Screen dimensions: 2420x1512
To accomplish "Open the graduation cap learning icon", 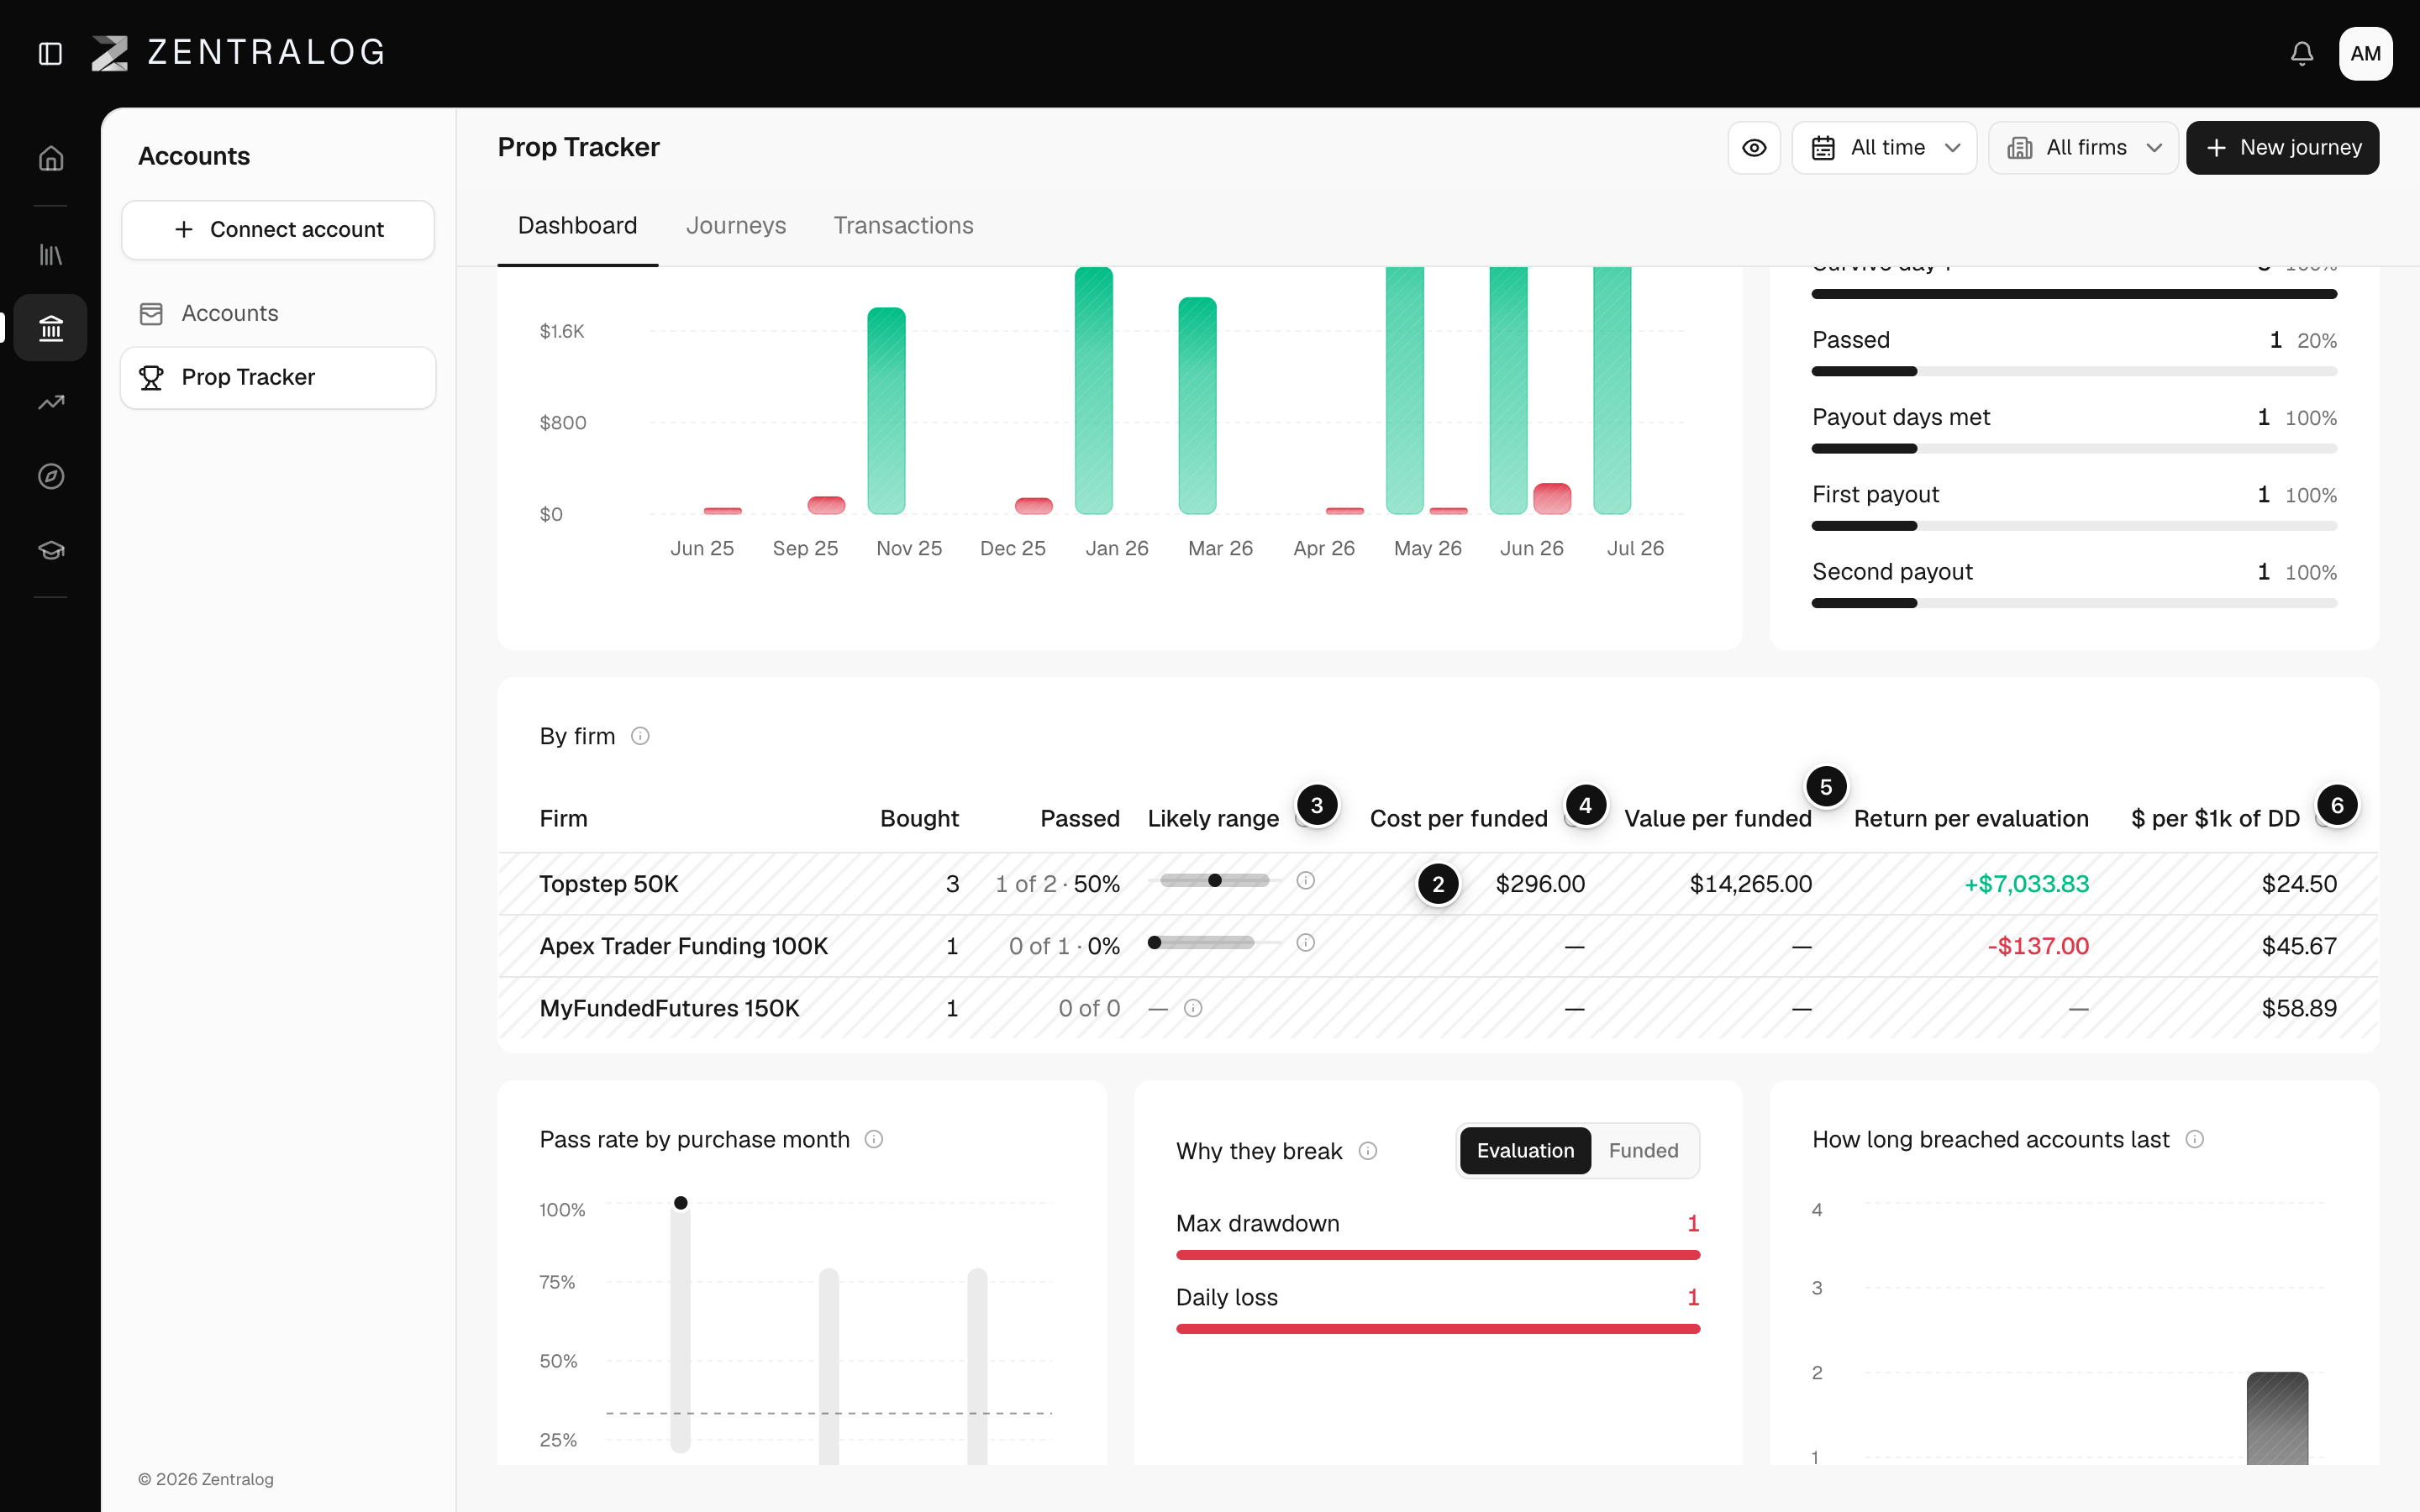I will click(x=51, y=550).
